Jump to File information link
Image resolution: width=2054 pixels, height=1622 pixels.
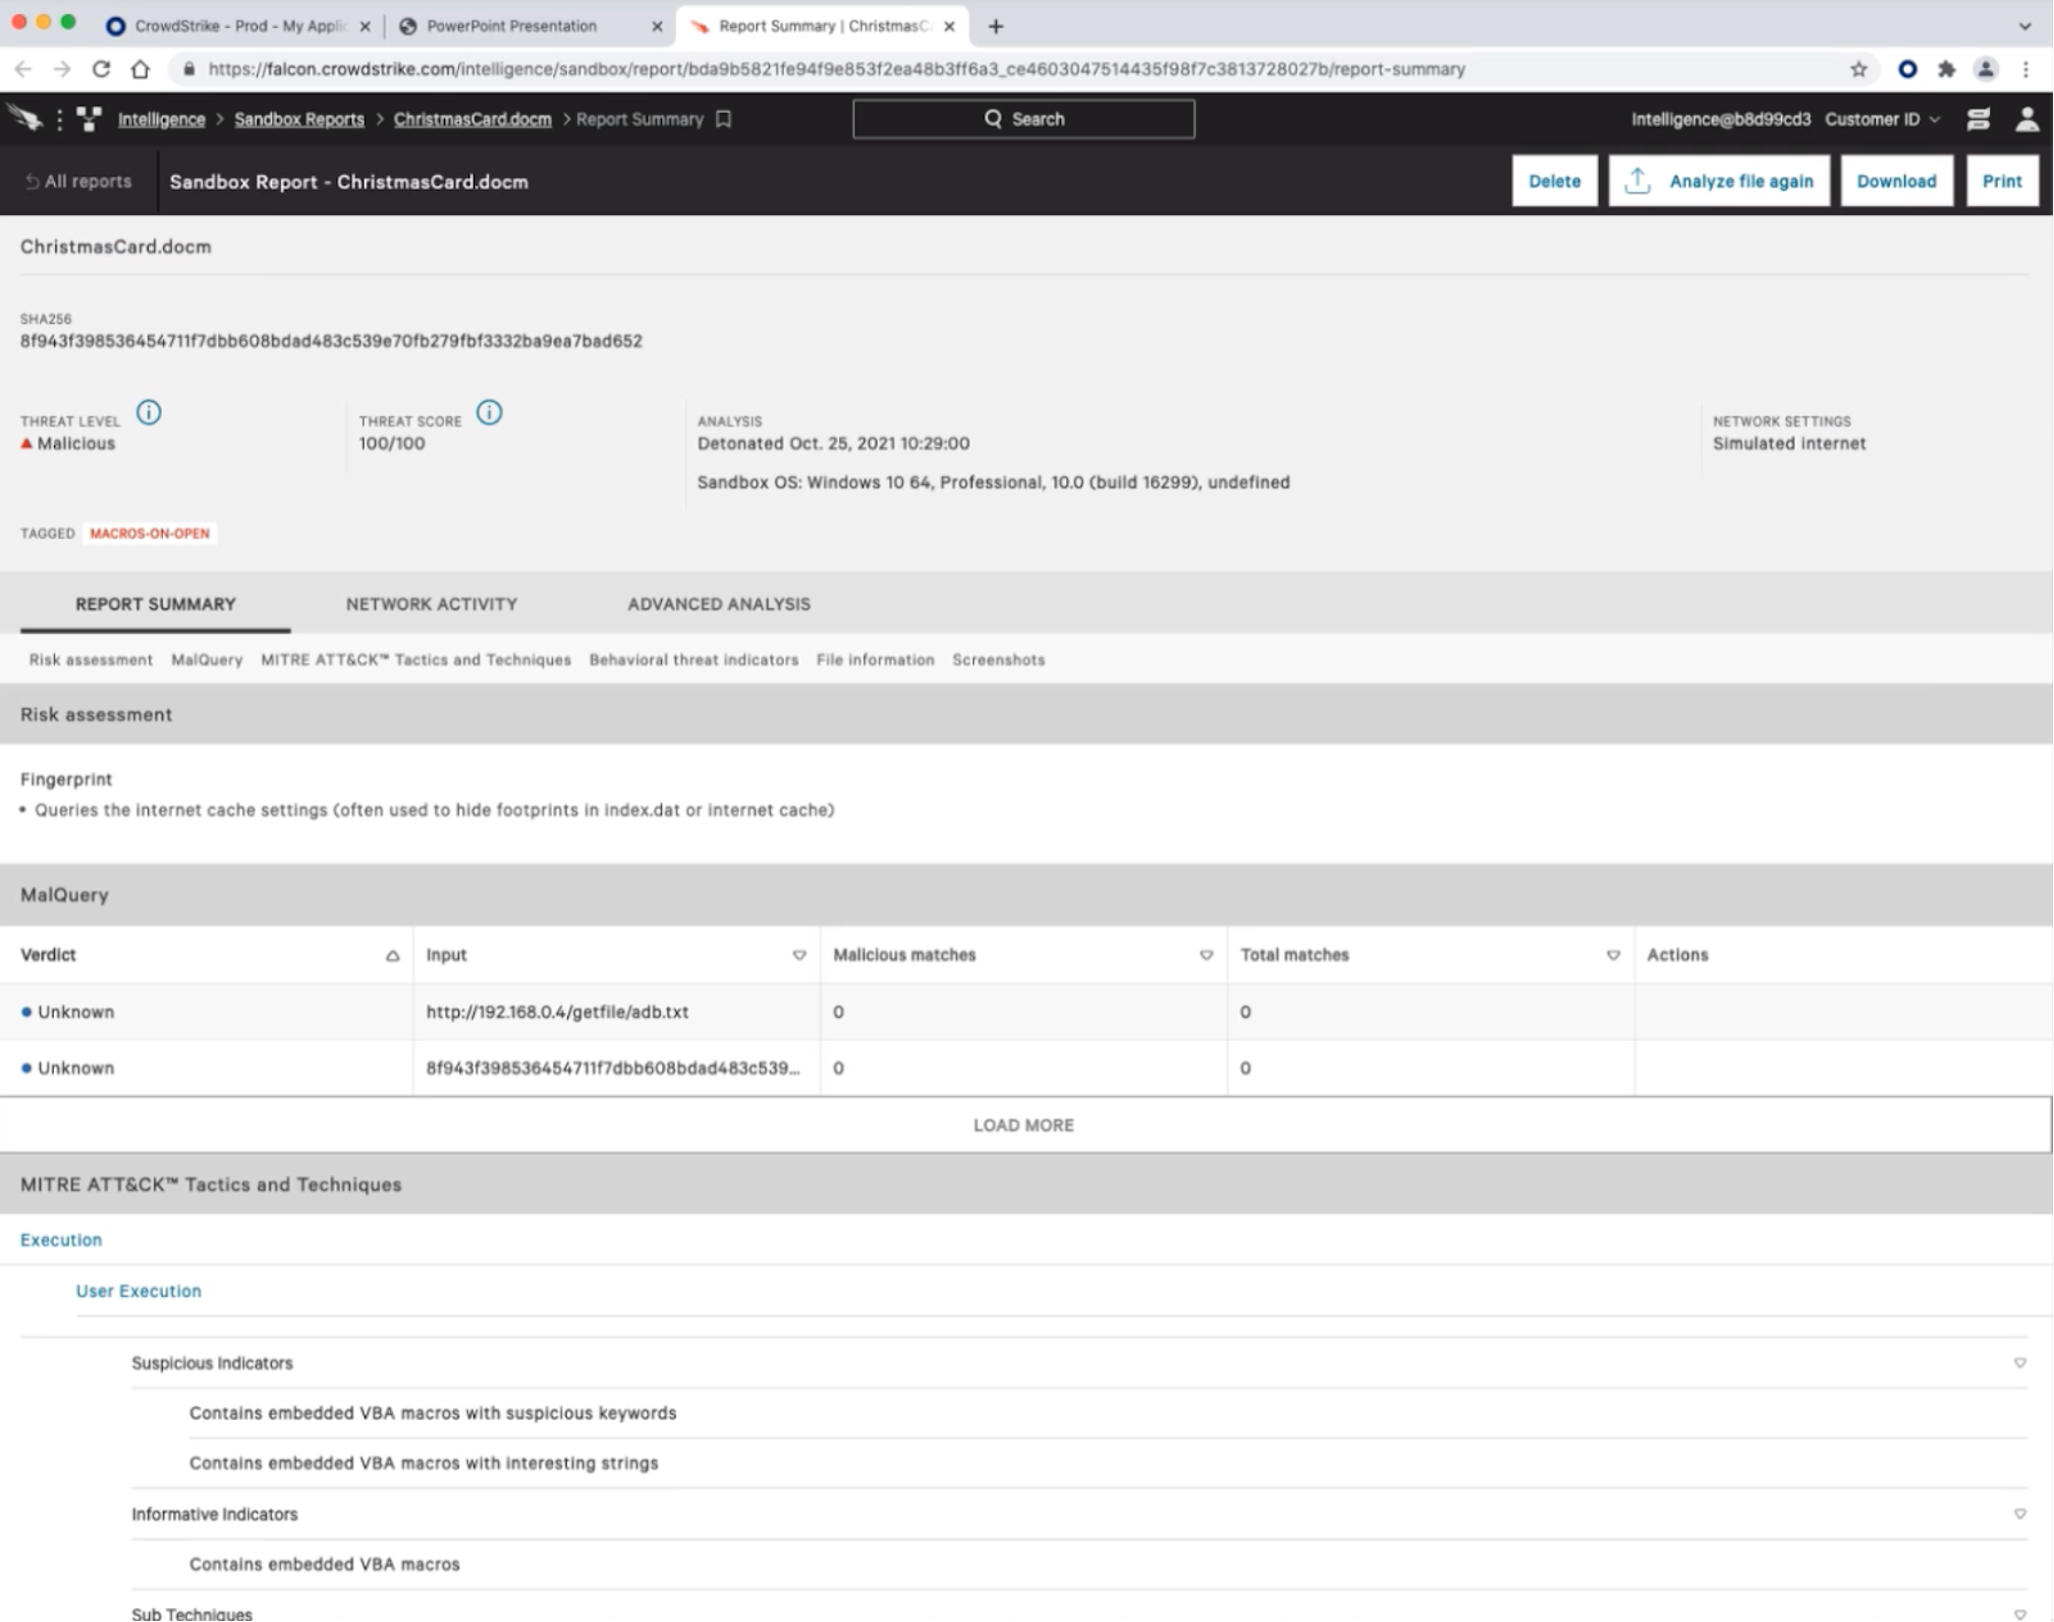tap(875, 660)
